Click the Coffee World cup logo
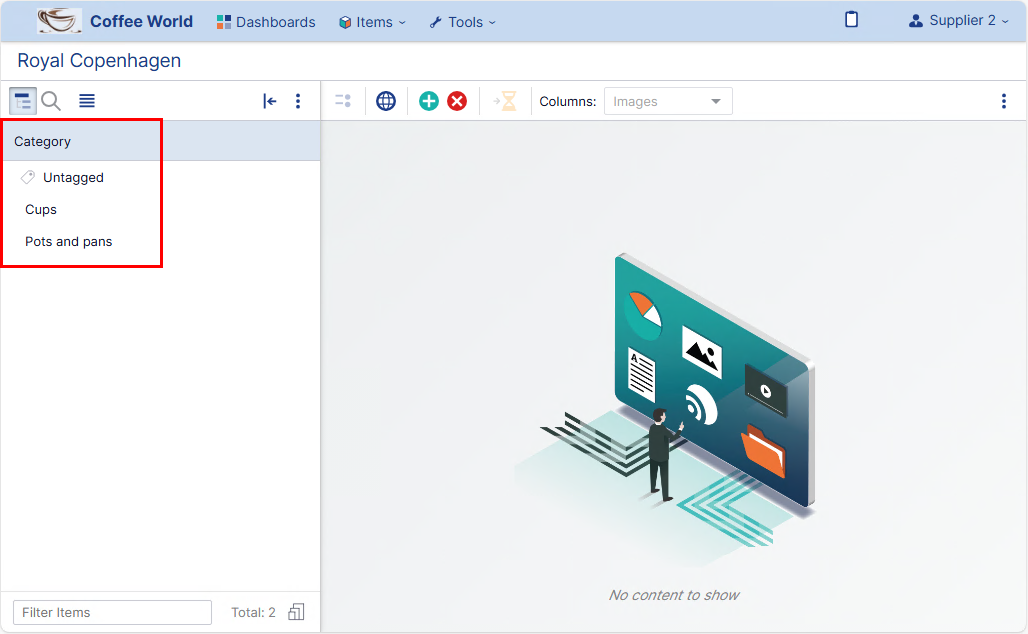Screen dimensions: 1028x634 pyautogui.click(x=59, y=21)
